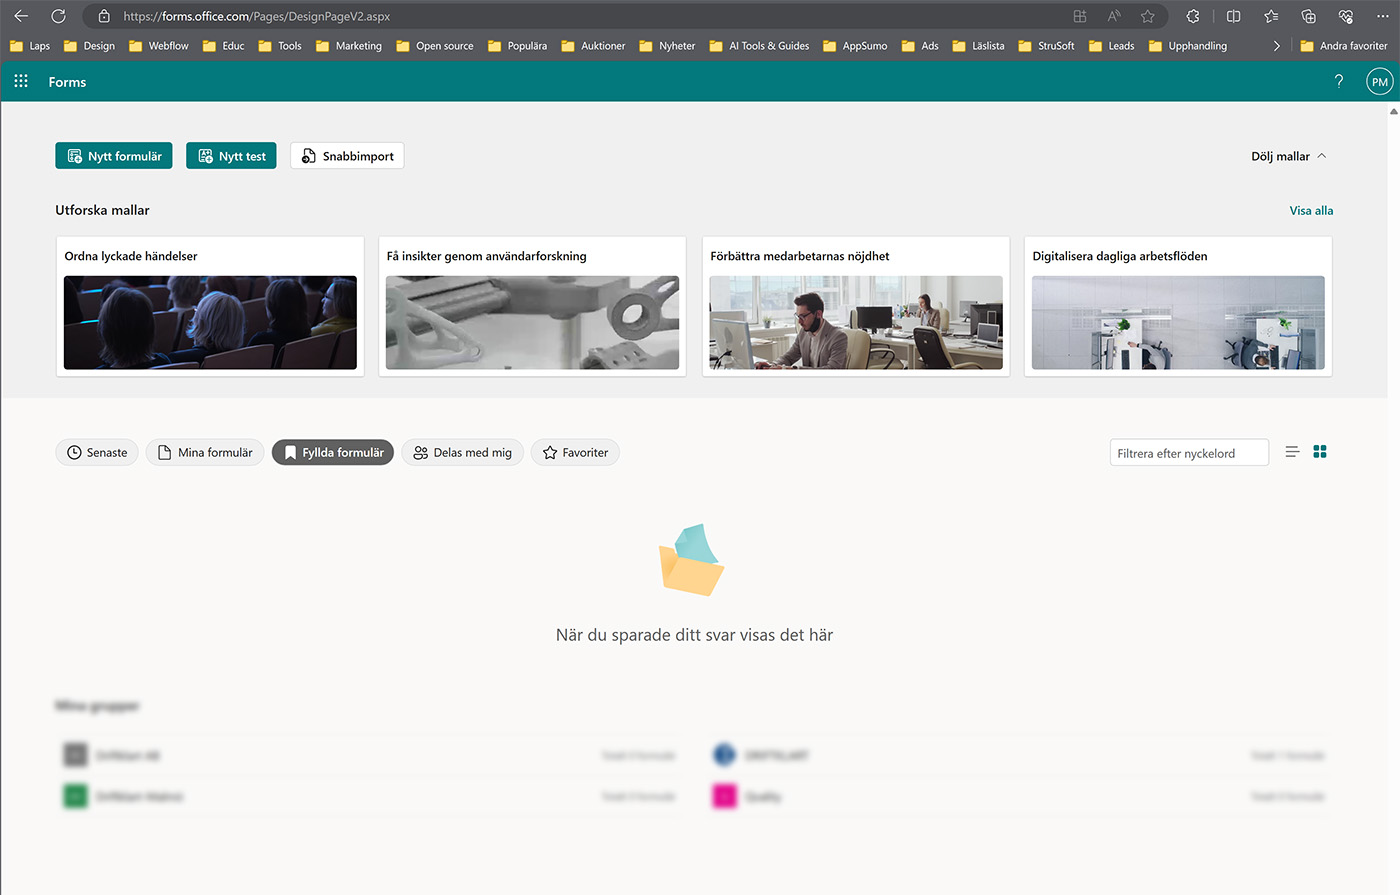Open the Upphandling bookmark folder
The image size is (1400, 895).
[1187, 46]
